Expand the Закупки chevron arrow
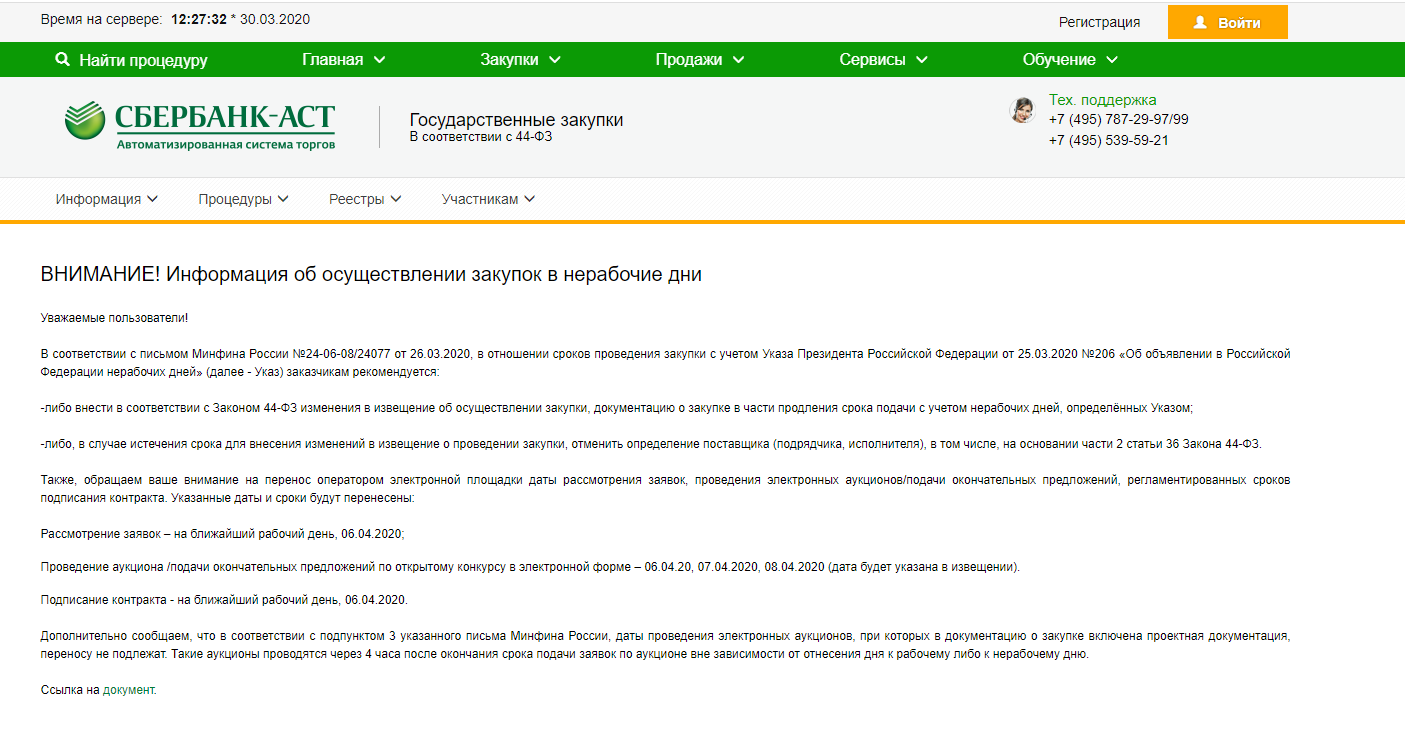The width and height of the screenshot is (1405, 753). [554, 60]
